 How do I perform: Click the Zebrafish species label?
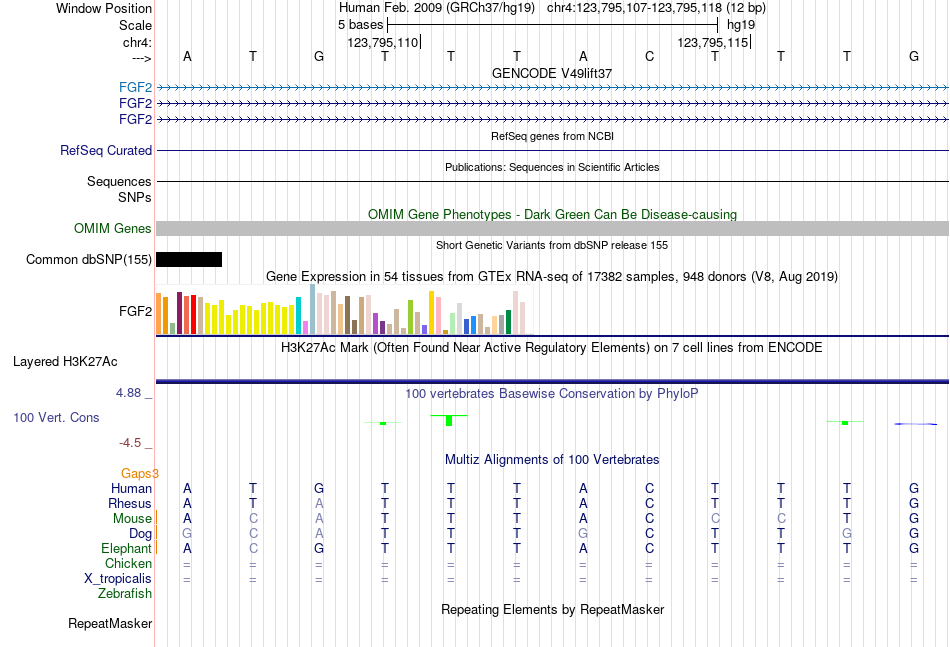tap(125, 594)
